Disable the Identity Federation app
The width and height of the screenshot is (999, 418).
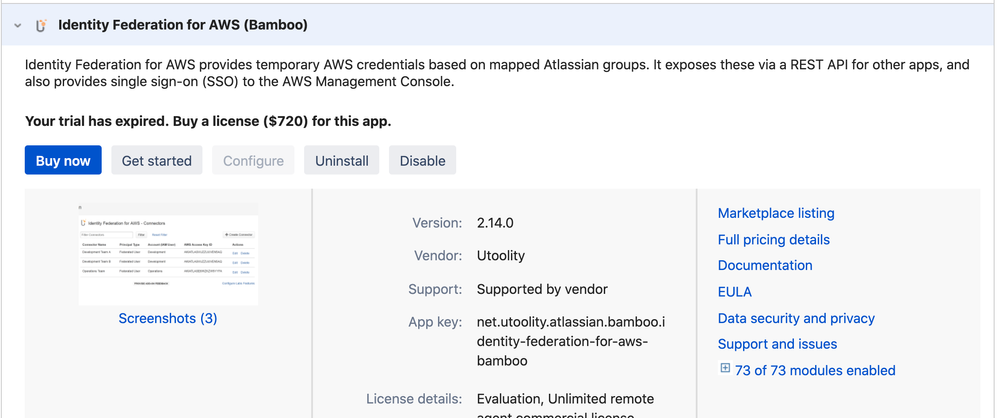click(422, 161)
